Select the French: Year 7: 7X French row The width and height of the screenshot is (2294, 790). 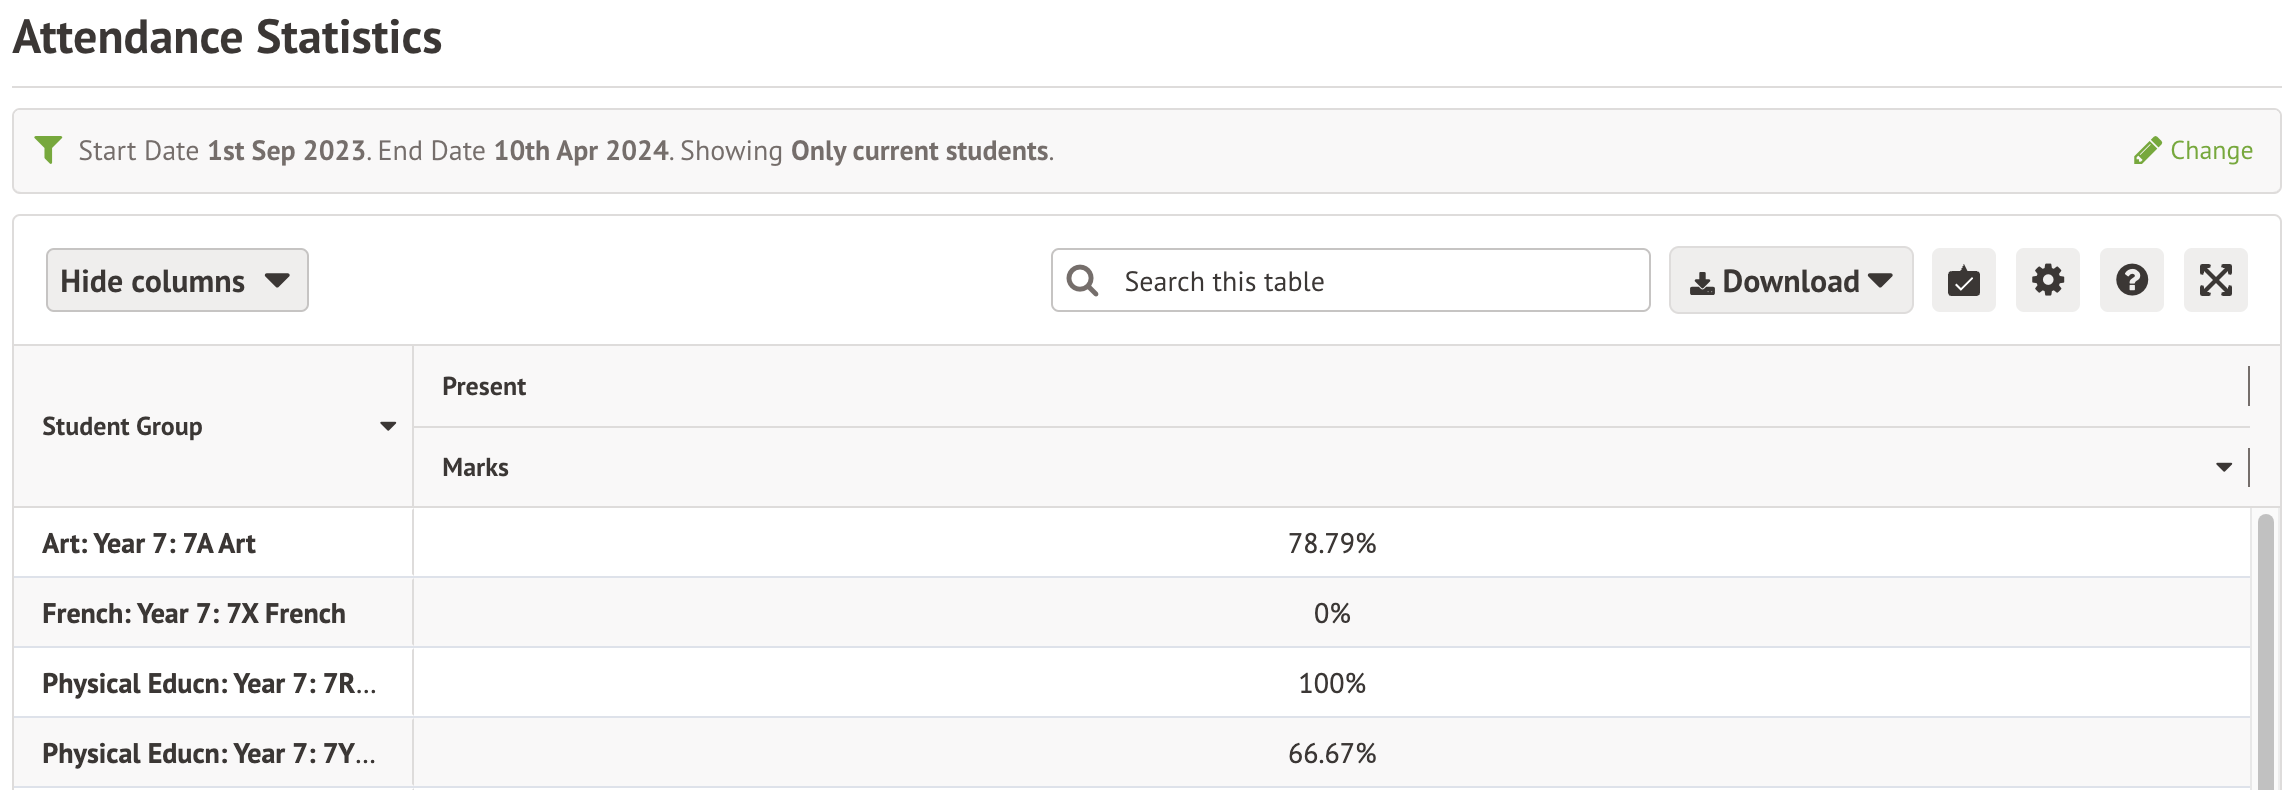[x=194, y=613]
